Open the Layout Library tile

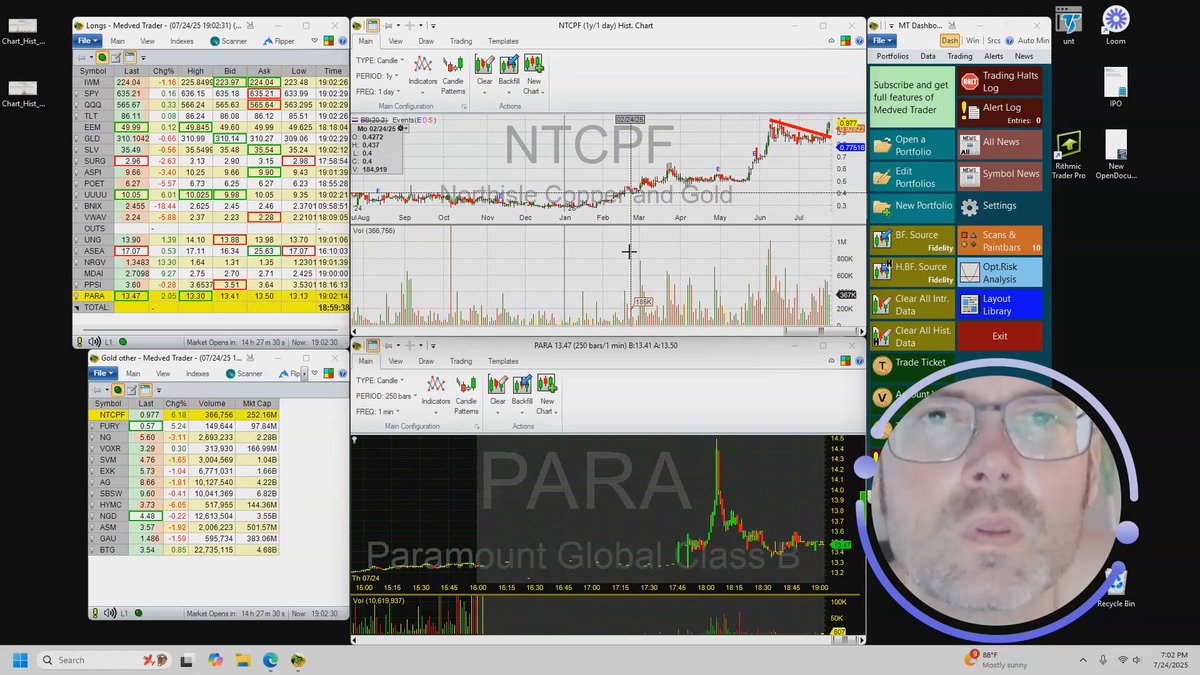[1000, 304]
